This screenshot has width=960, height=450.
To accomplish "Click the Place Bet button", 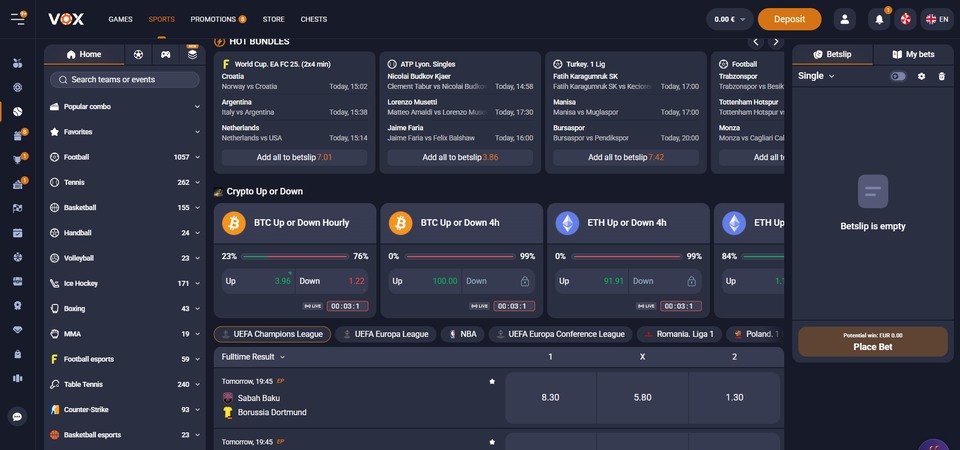I will click(872, 342).
